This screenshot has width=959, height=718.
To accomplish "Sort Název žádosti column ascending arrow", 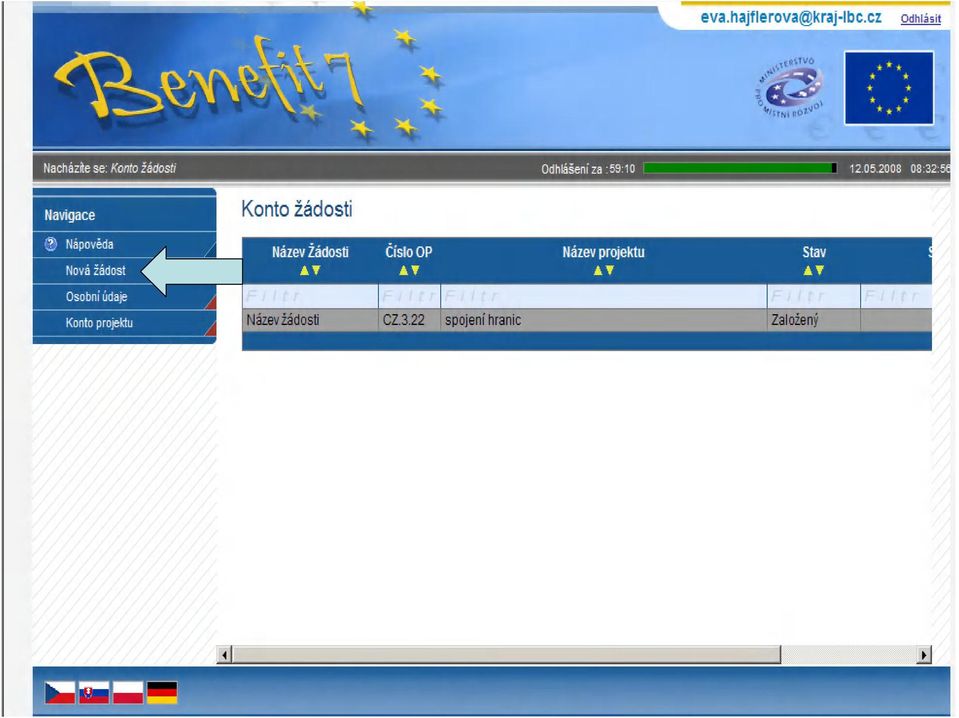I will point(304,270).
